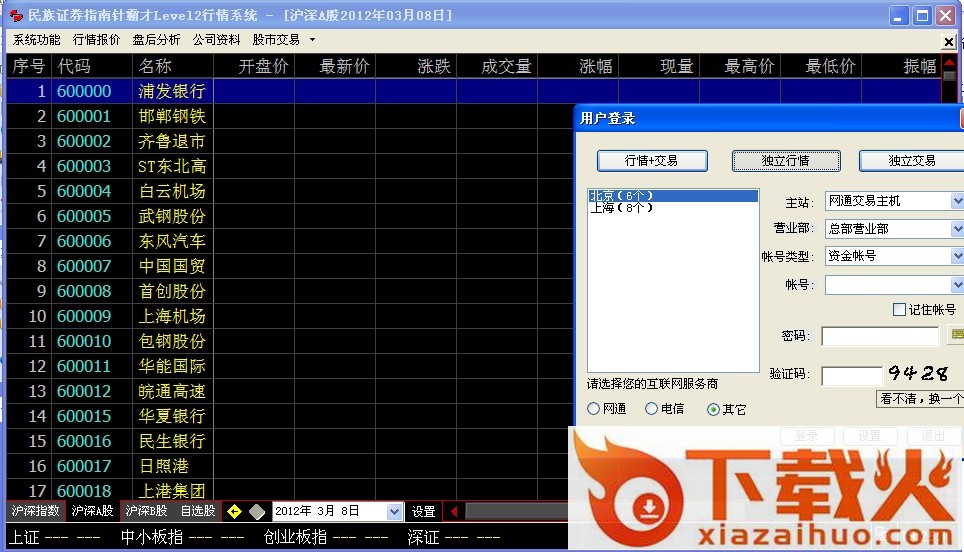The height and width of the screenshot is (552, 964).
Task: Switch to the 自选股 tab
Action: 195,511
